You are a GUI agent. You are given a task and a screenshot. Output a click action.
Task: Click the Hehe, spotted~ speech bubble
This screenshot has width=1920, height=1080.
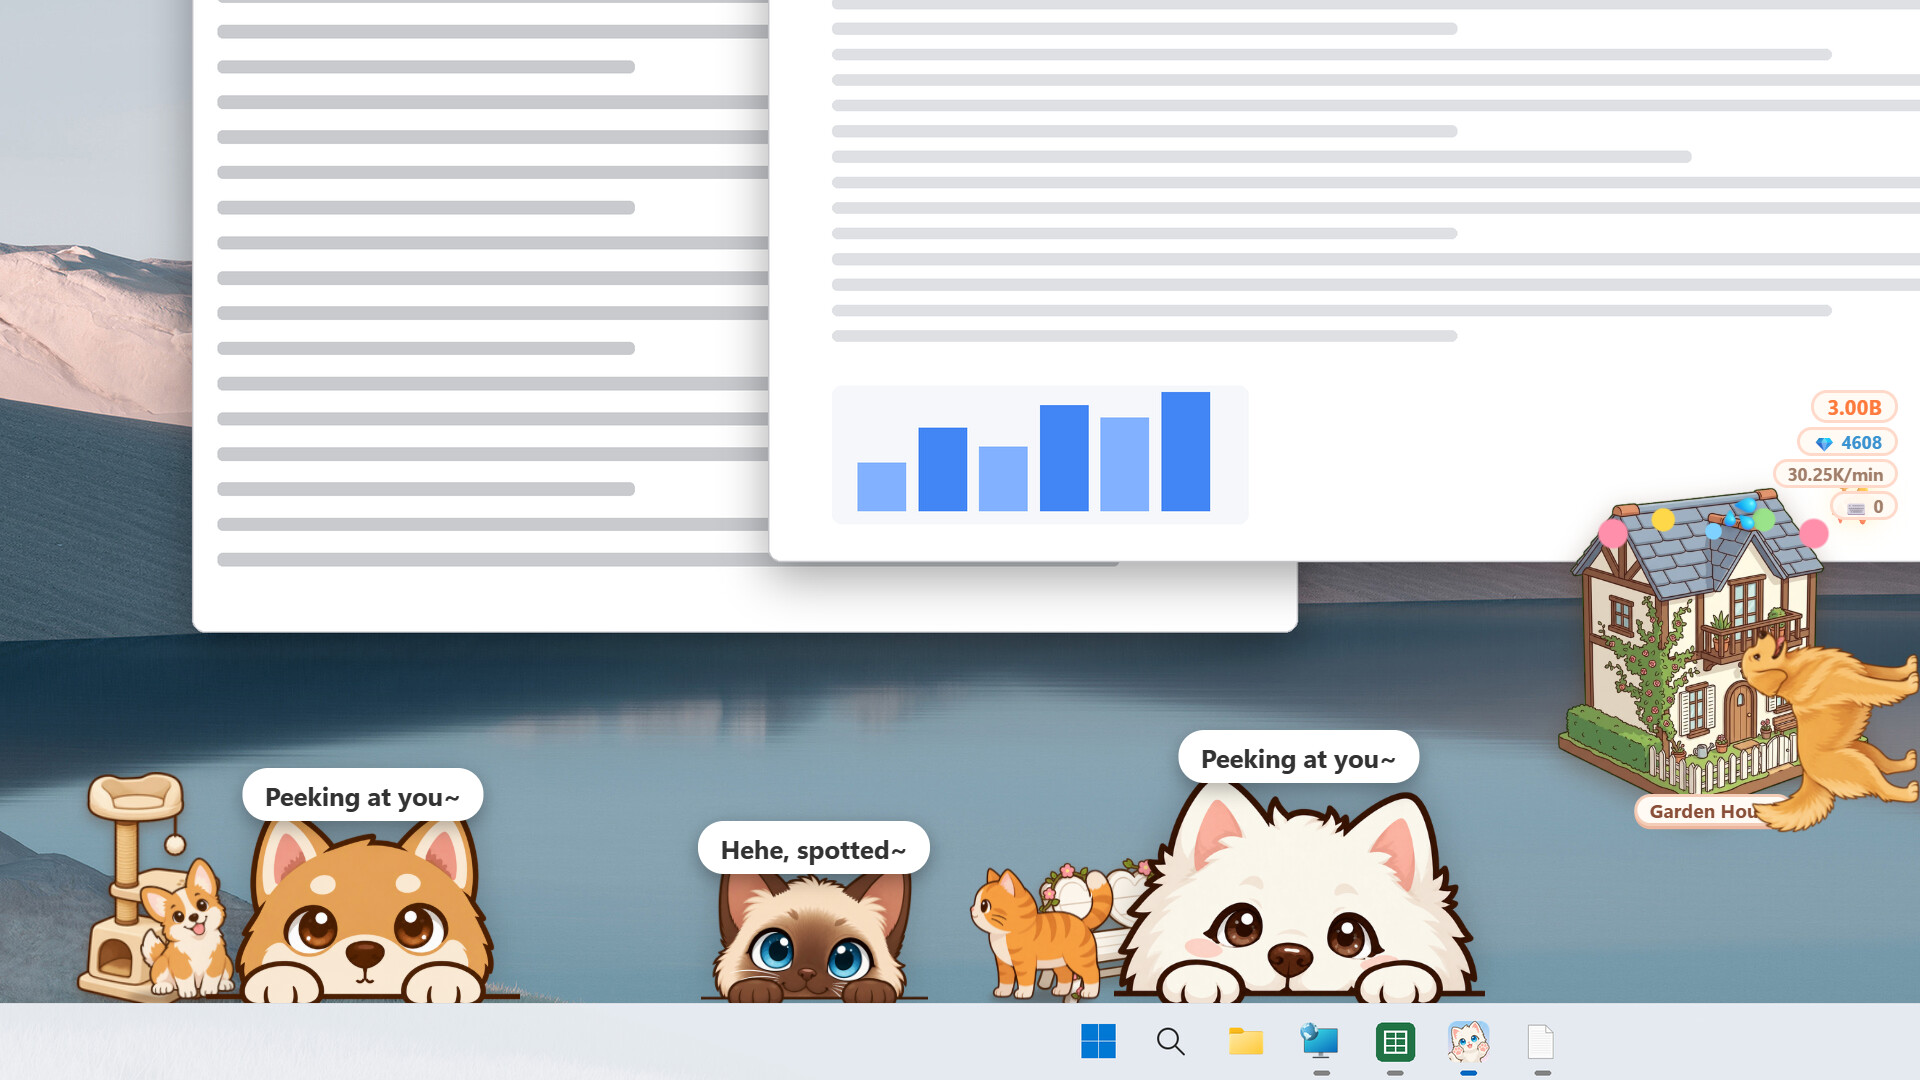click(x=813, y=849)
